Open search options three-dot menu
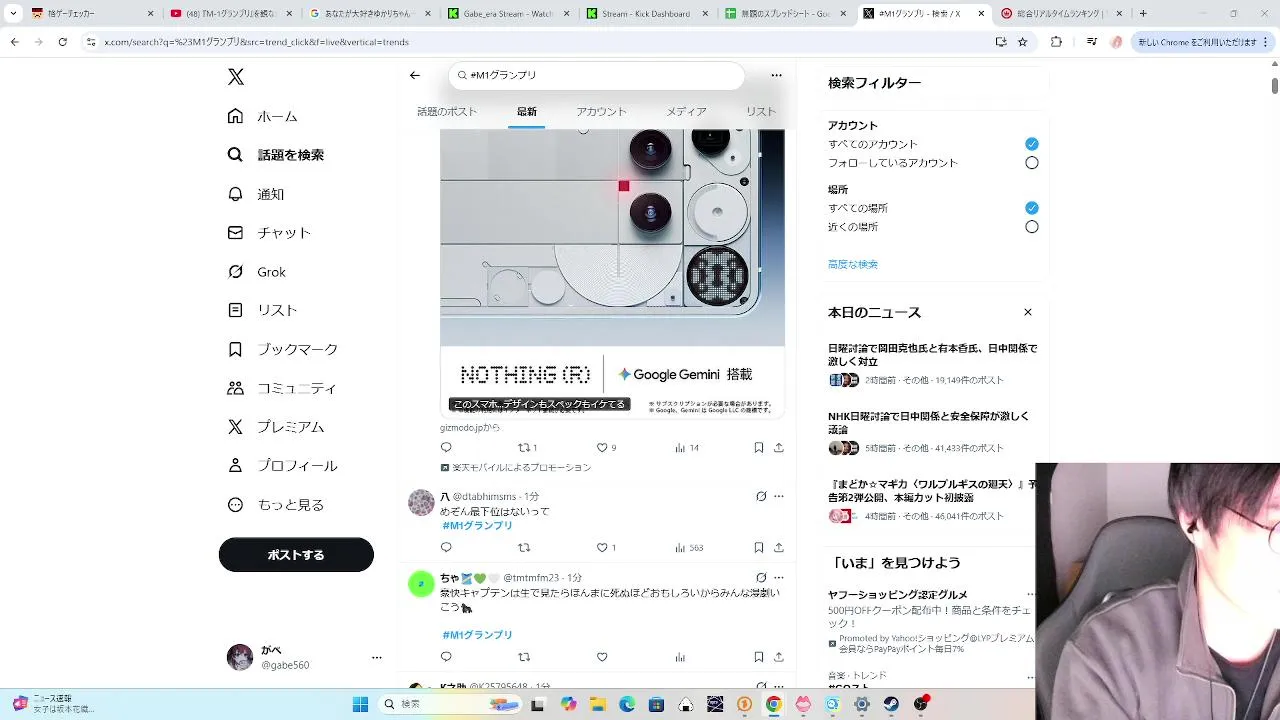This screenshot has height=720, width=1280. (776, 75)
